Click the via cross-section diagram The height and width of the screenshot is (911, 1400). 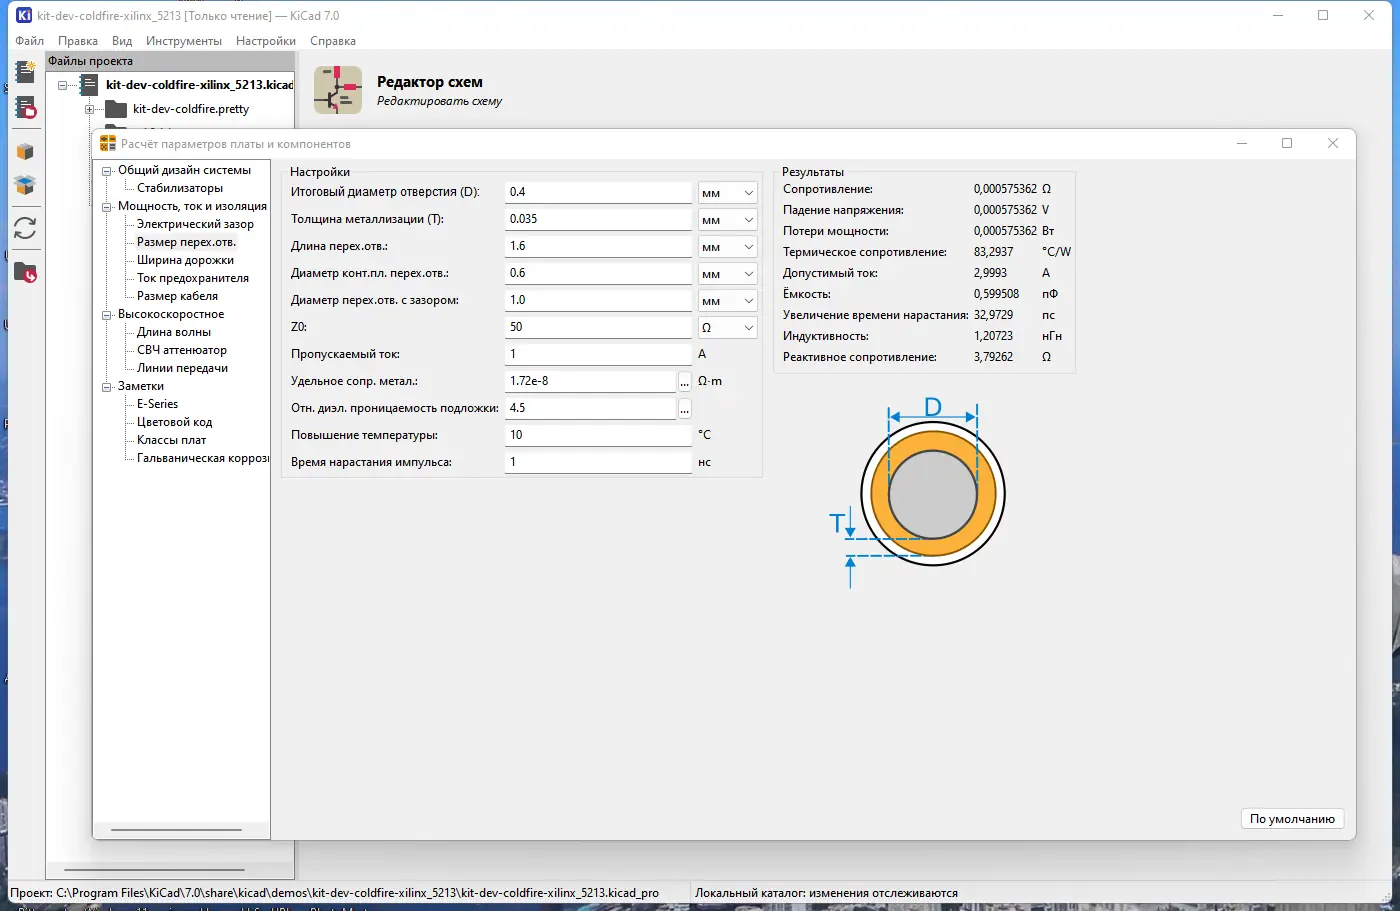pyautogui.click(x=919, y=494)
